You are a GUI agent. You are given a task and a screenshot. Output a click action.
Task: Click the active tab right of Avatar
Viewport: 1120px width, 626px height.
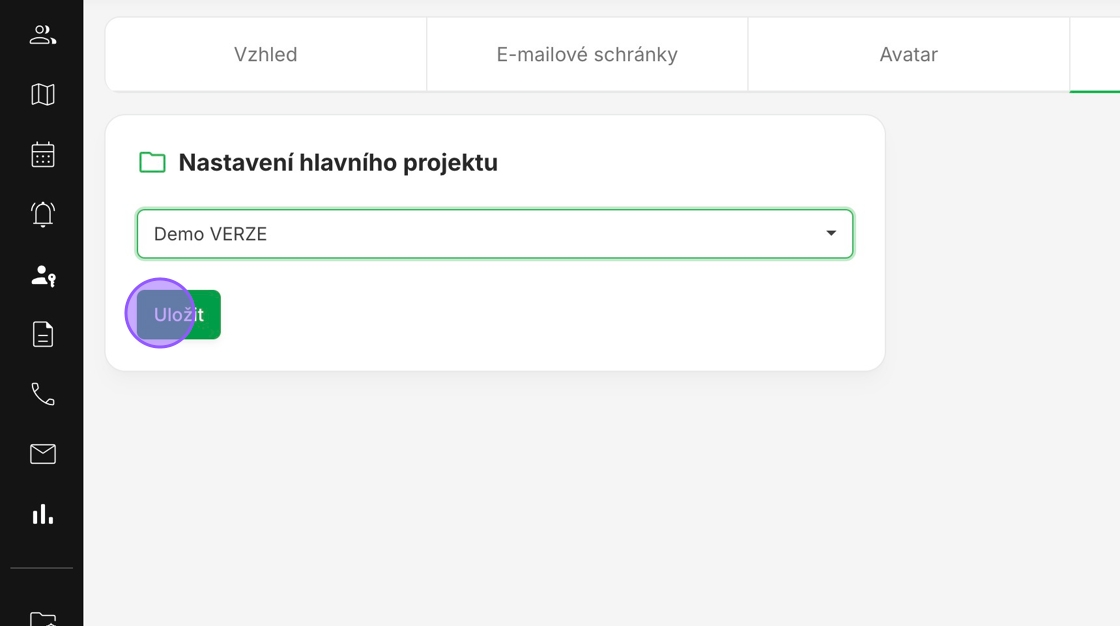point(1096,55)
